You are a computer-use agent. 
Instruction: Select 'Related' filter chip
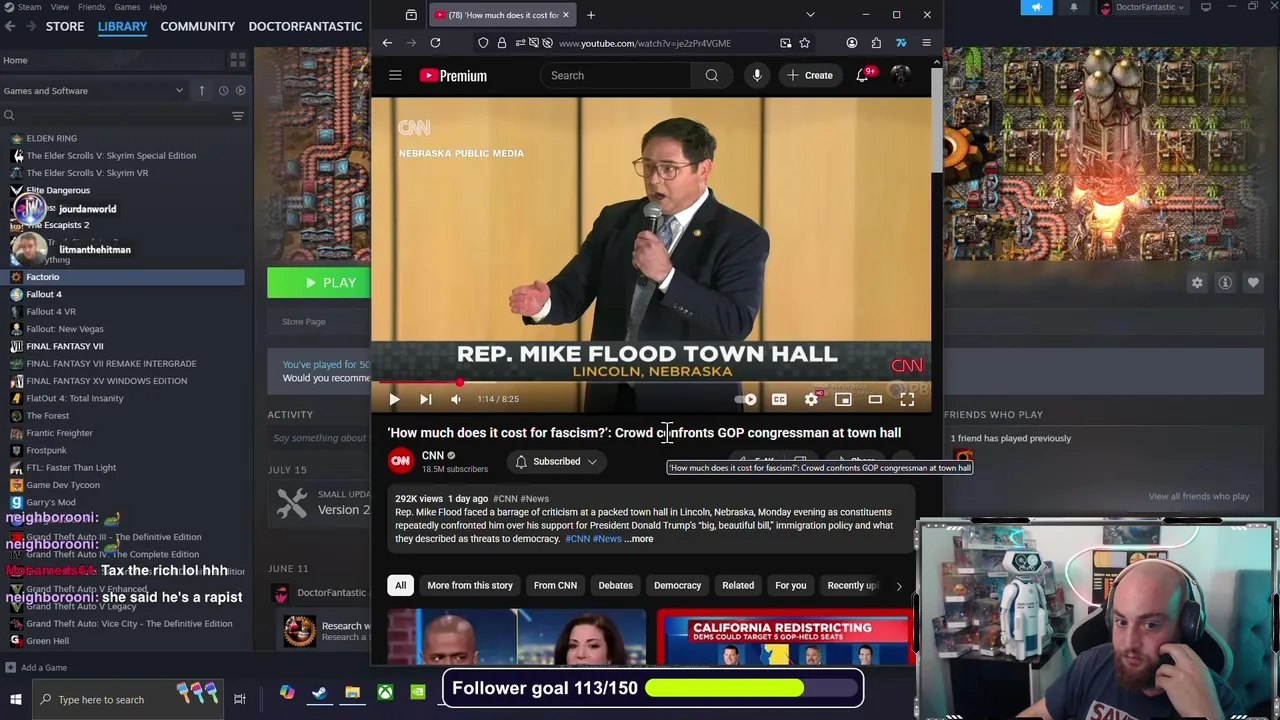738,585
